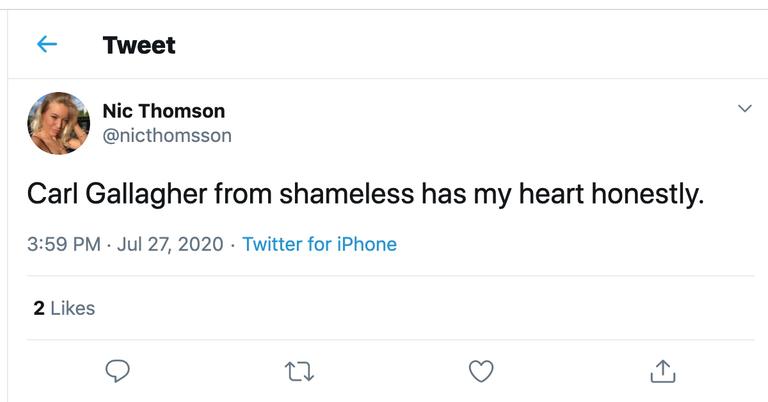768x402 pixels.
Task: Like the tweet with the heart icon
Action: tap(481, 371)
